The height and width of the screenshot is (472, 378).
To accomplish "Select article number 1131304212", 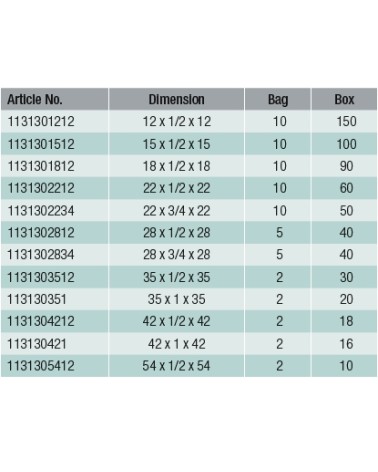I will 41,321.
